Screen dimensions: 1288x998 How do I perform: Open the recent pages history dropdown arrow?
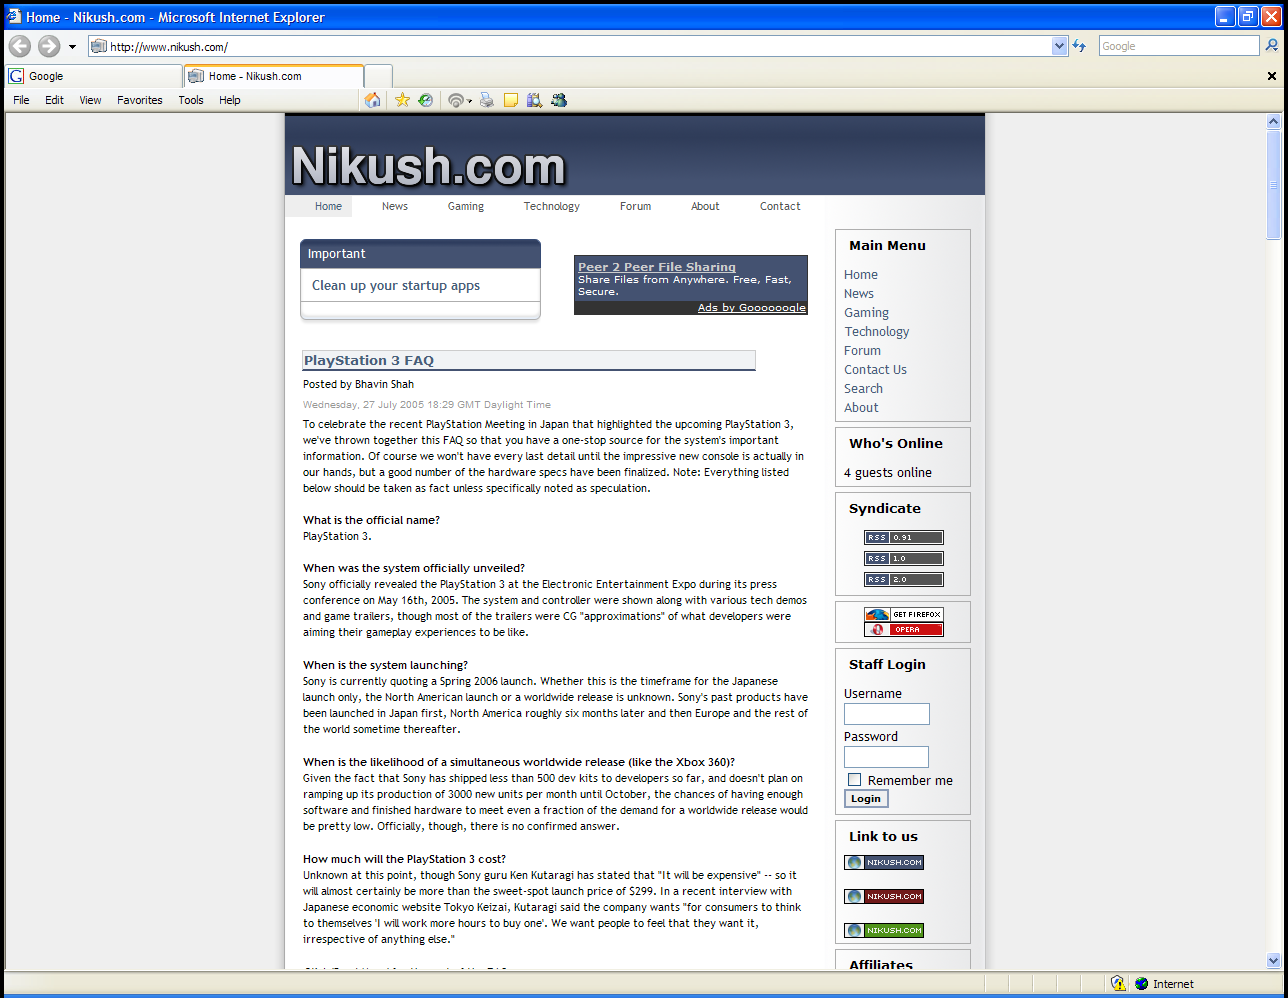[72, 47]
